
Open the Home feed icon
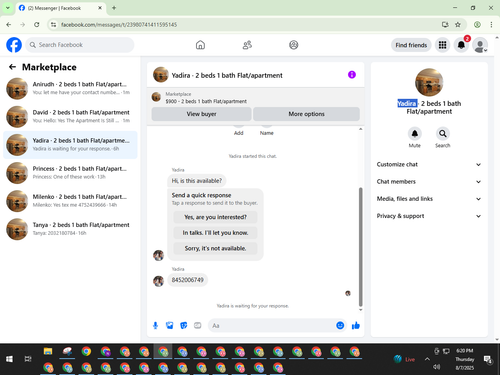[x=200, y=45]
